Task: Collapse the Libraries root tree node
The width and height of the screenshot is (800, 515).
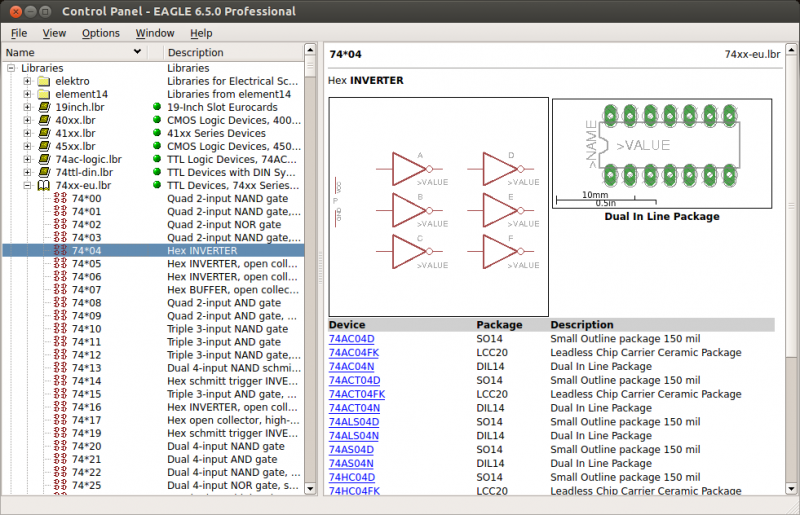Action: click(x=11, y=68)
